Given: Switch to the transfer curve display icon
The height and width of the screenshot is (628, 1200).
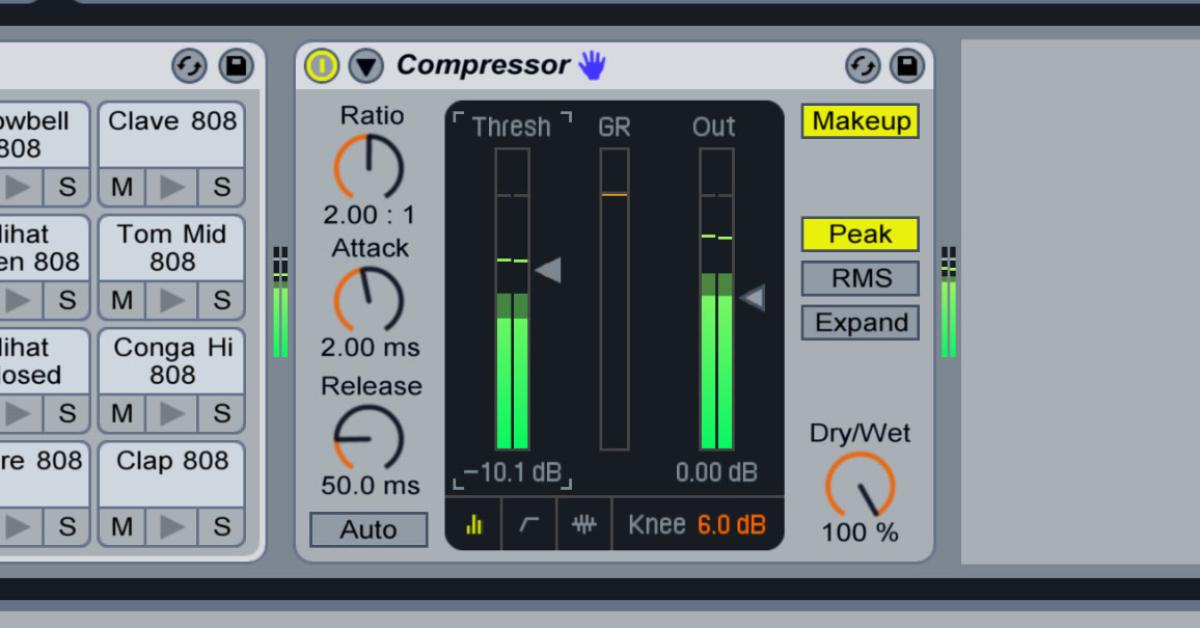Looking at the screenshot, I should pyautogui.click(x=529, y=523).
